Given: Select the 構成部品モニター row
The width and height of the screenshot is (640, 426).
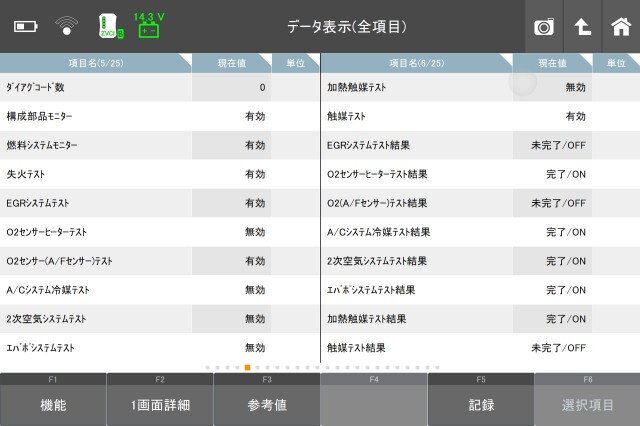Looking at the screenshot, I should pos(160,116).
